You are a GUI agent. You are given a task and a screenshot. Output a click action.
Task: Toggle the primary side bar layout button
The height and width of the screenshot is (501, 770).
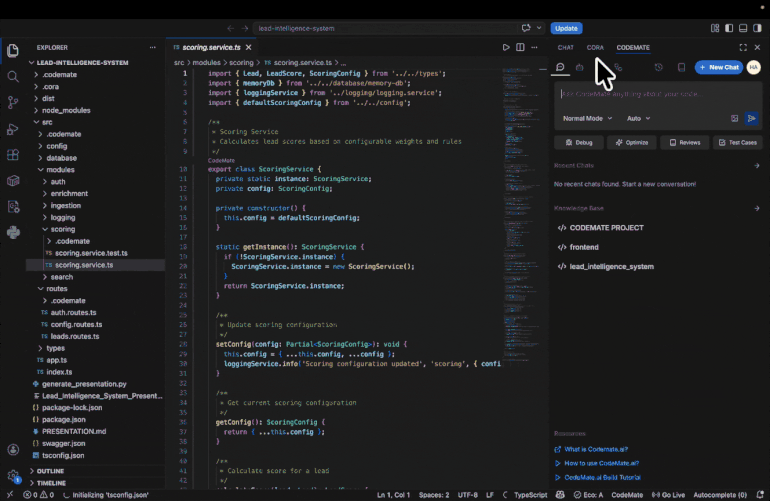coord(729,28)
